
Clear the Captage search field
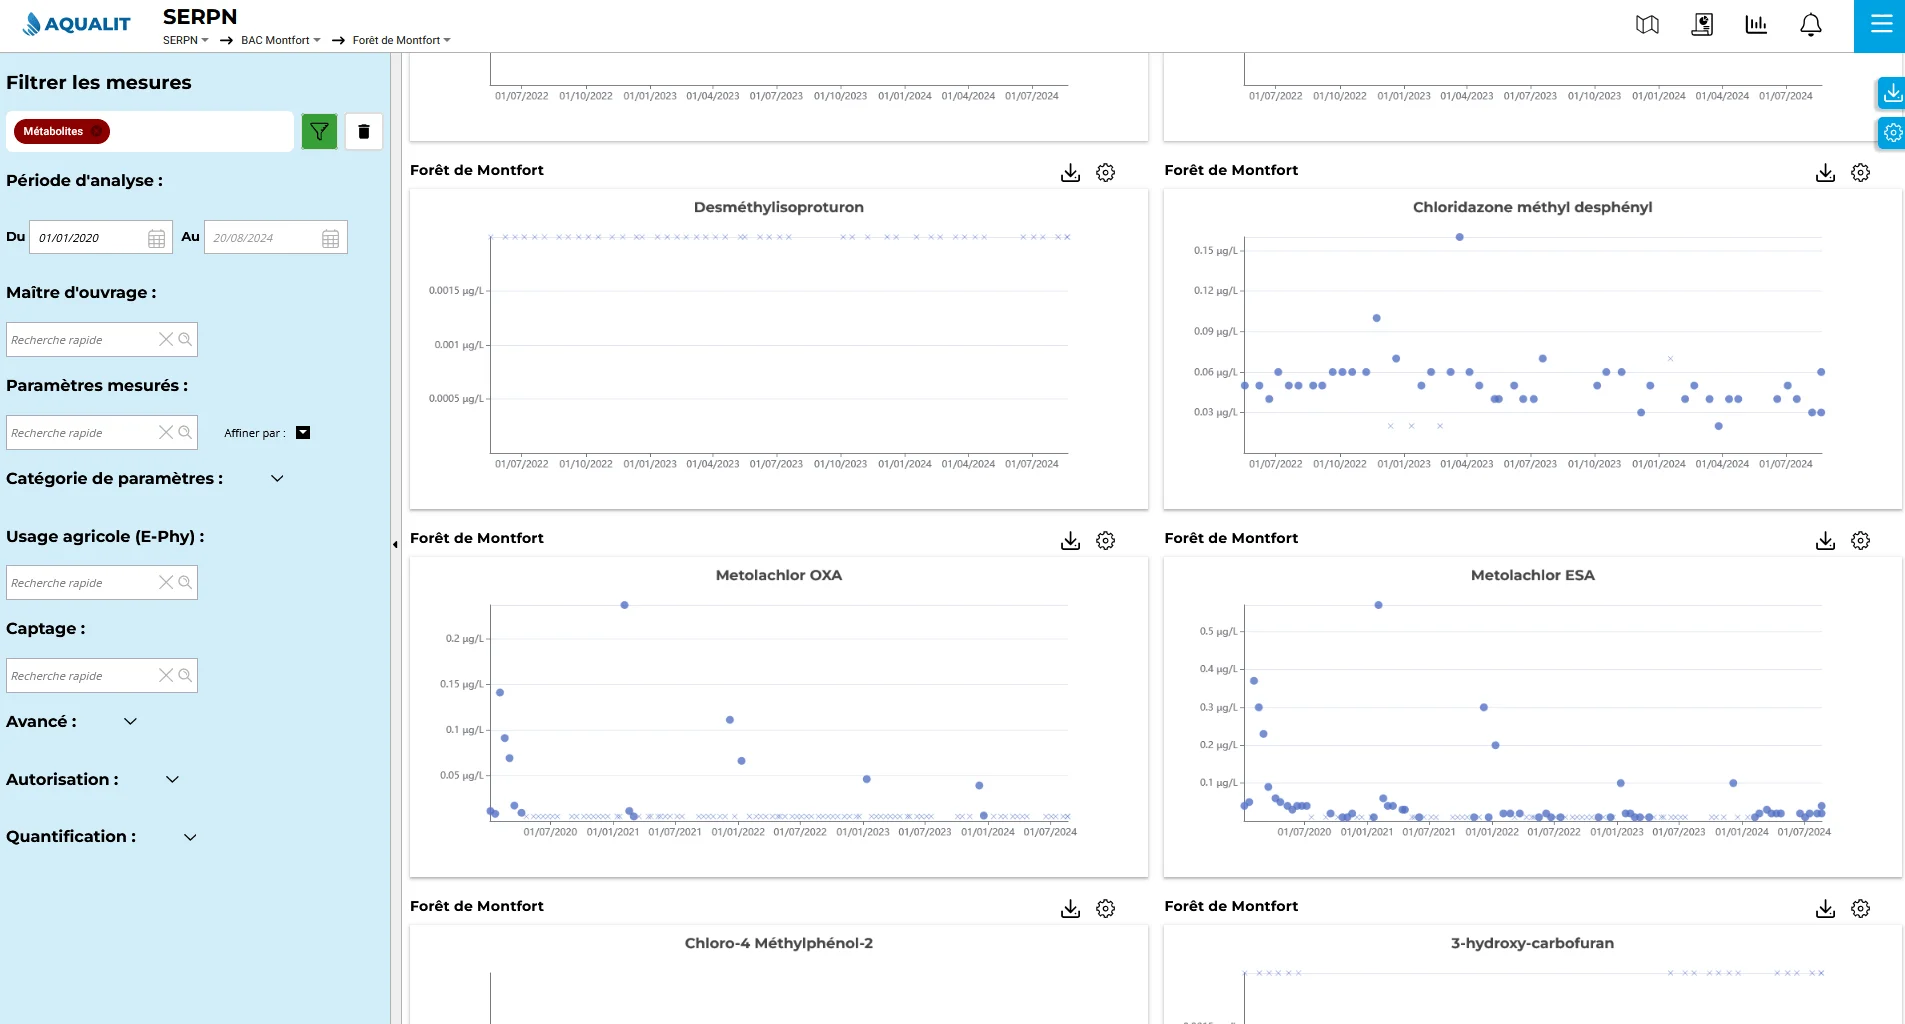[x=166, y=675]
